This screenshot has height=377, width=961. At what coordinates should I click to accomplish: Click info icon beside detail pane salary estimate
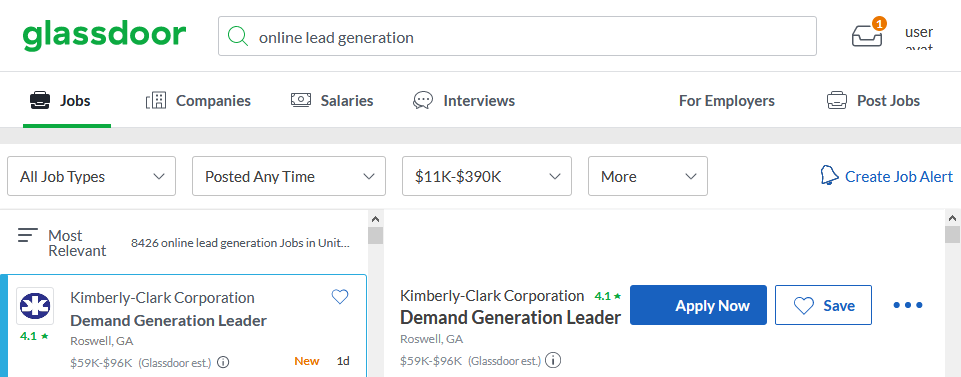click(x=553, y=359)
